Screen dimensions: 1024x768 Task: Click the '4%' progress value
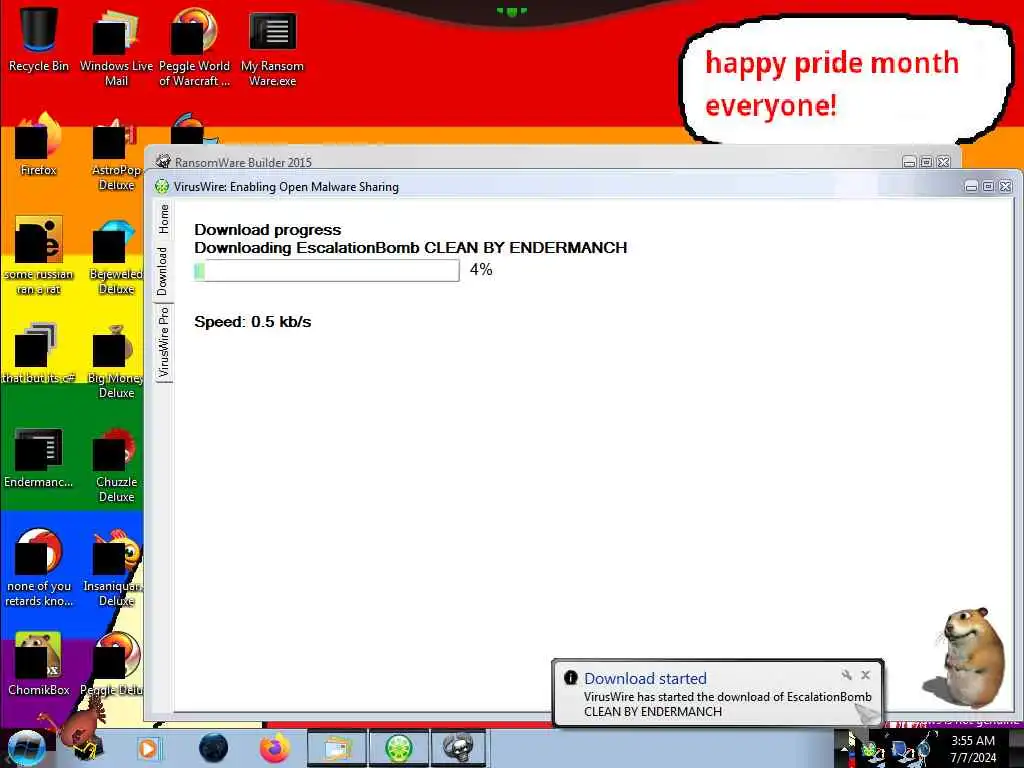(x=481, y=270)
